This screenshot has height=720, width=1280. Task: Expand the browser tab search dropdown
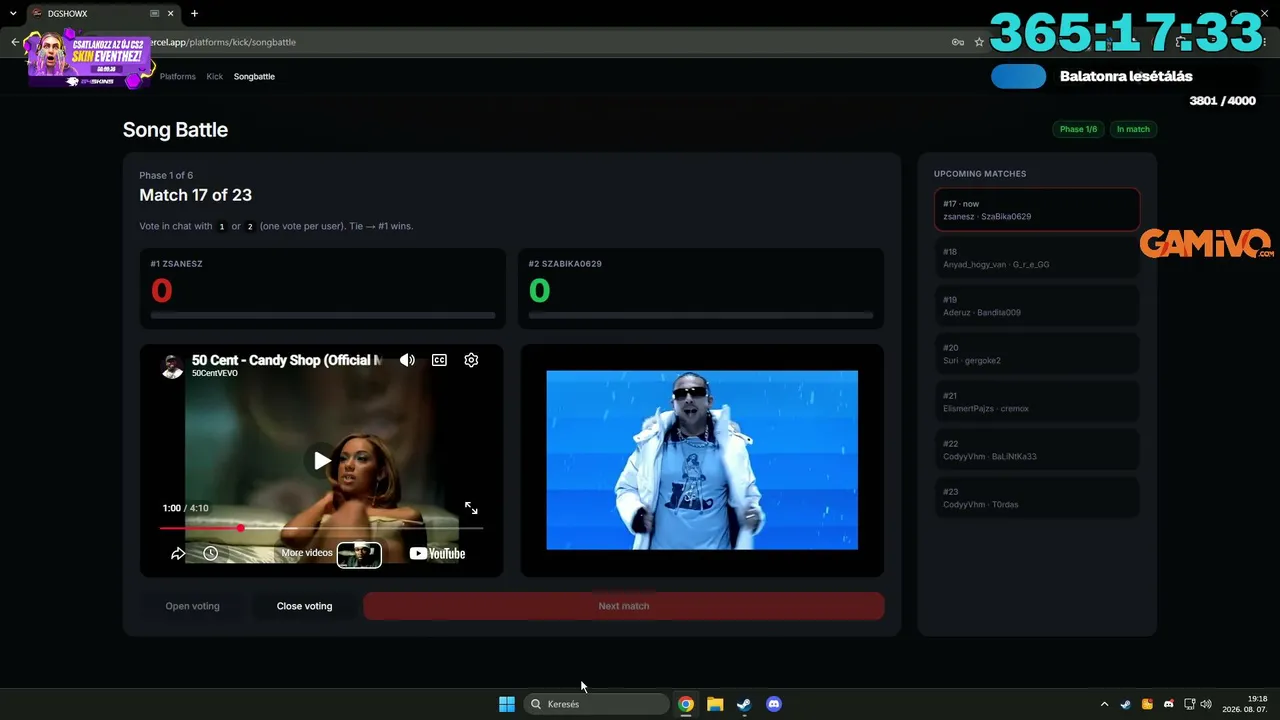point(13,14)
